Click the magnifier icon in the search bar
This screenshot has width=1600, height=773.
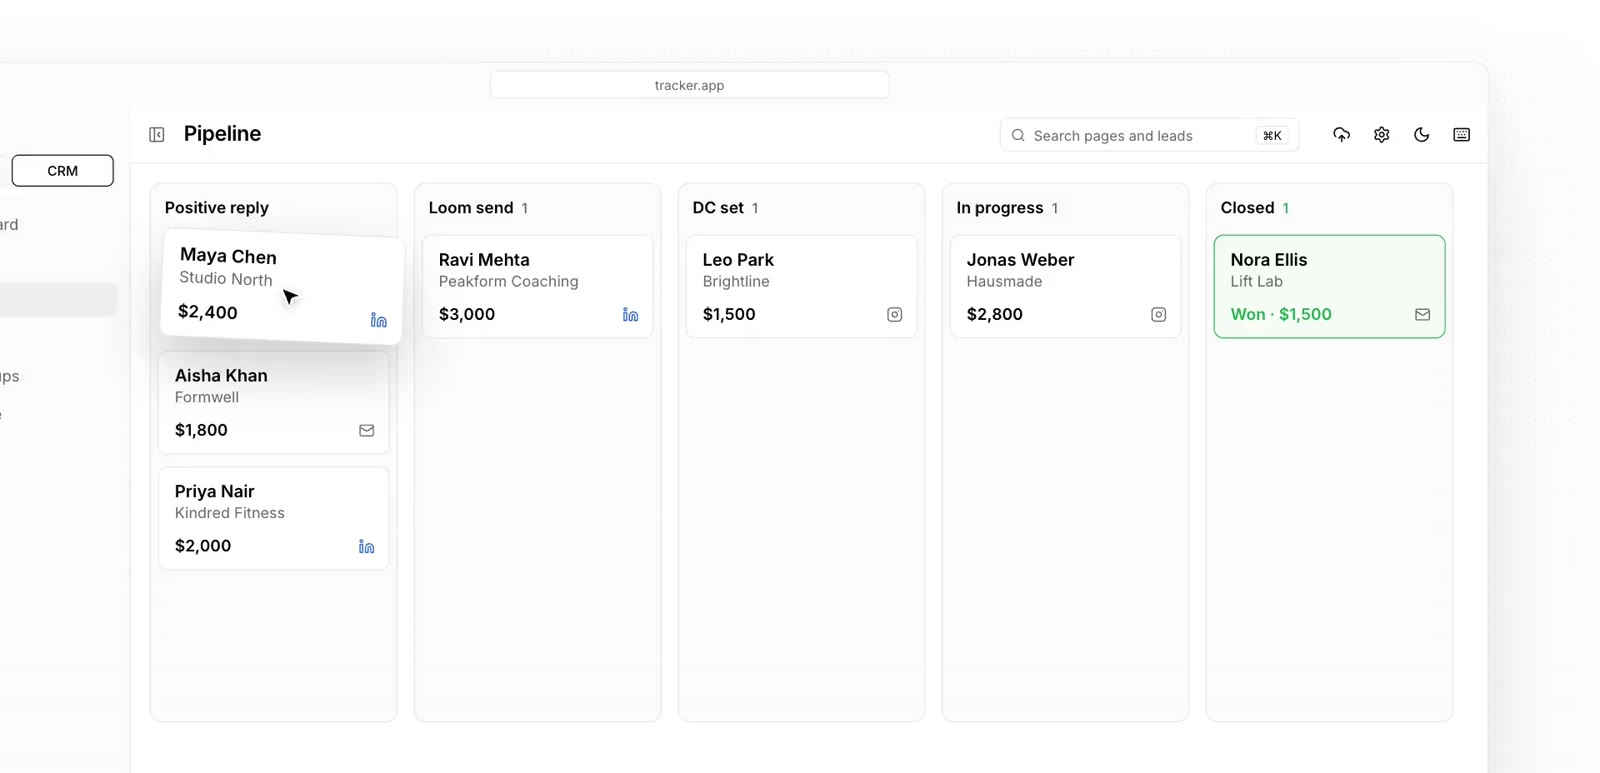(x=1018, y=136)
